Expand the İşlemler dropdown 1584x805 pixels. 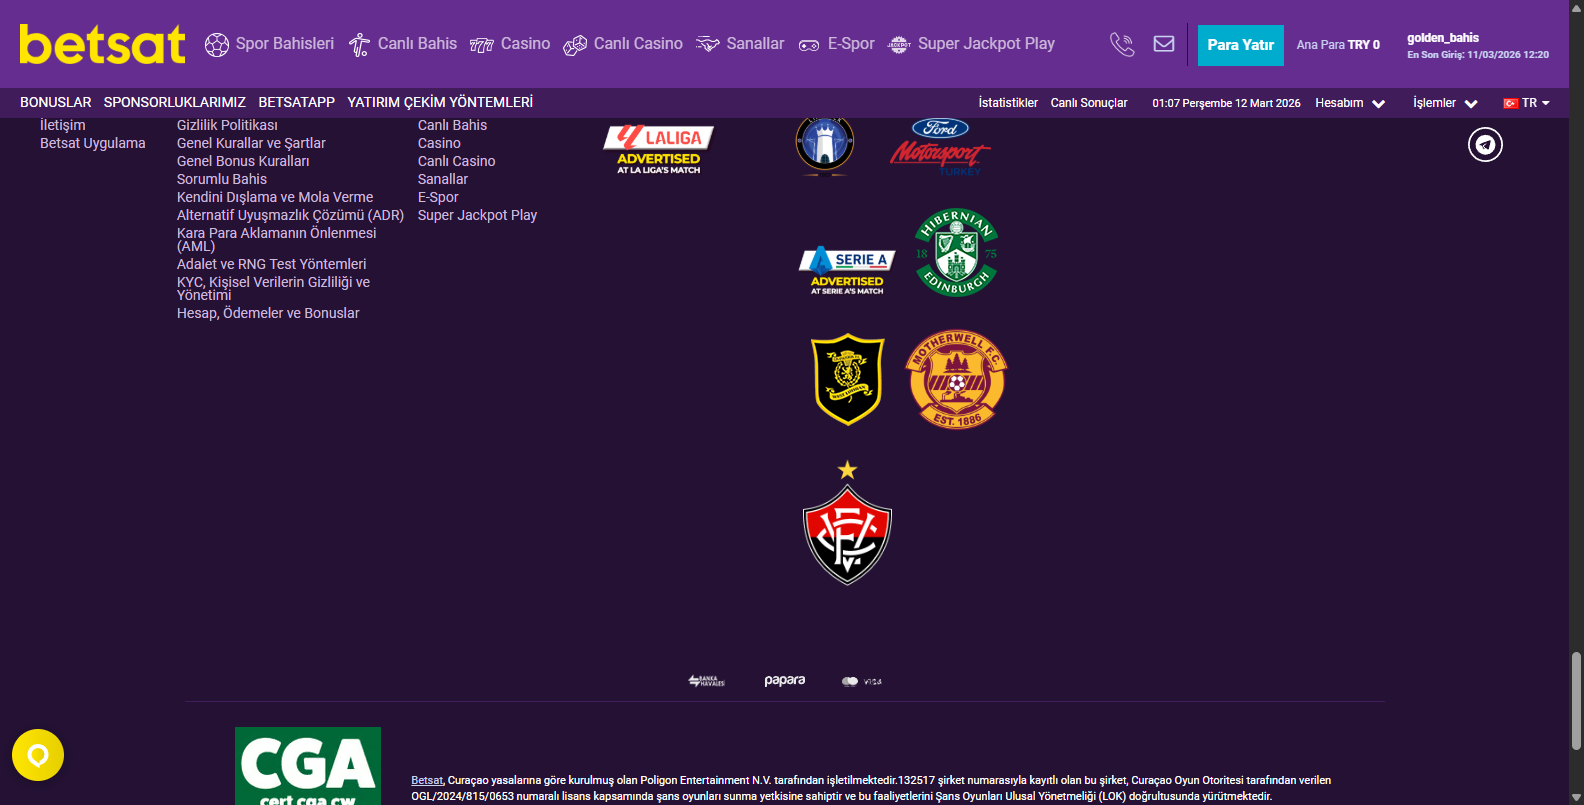[1445, 103]
